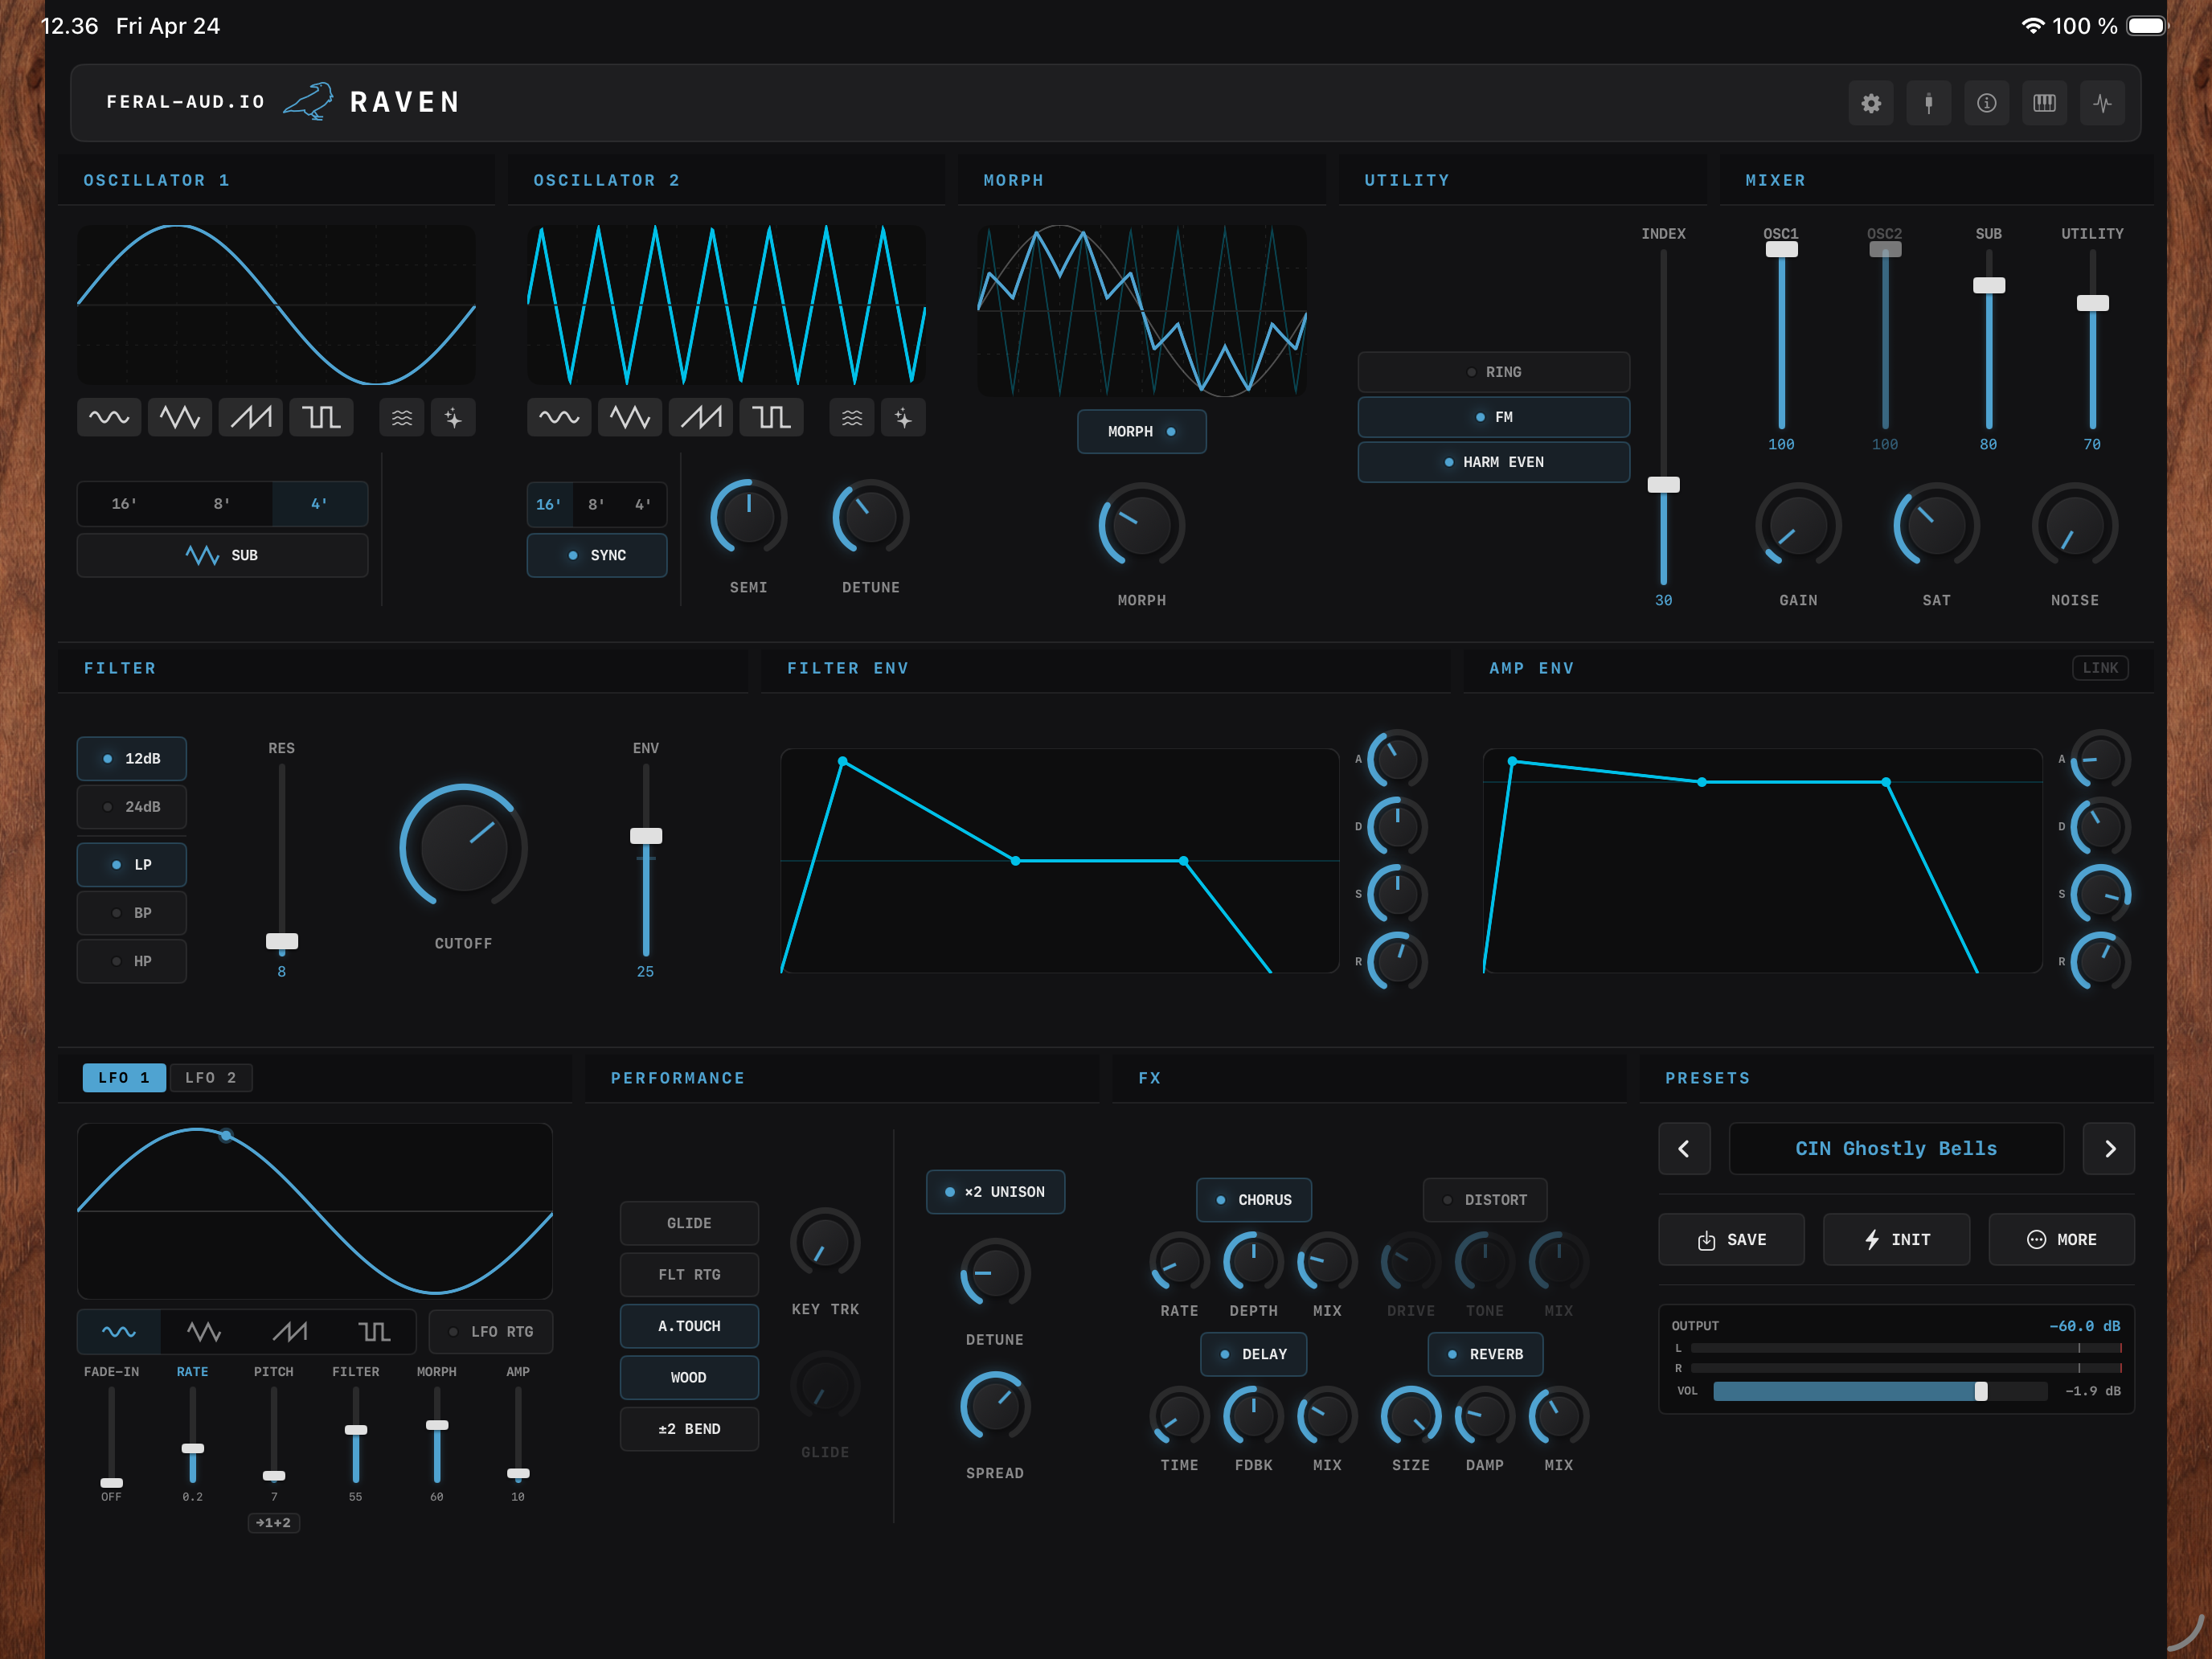2212x1659 pixels.
Task: Set Oscillator 1 octave to 8'
Action: point(222,504)
